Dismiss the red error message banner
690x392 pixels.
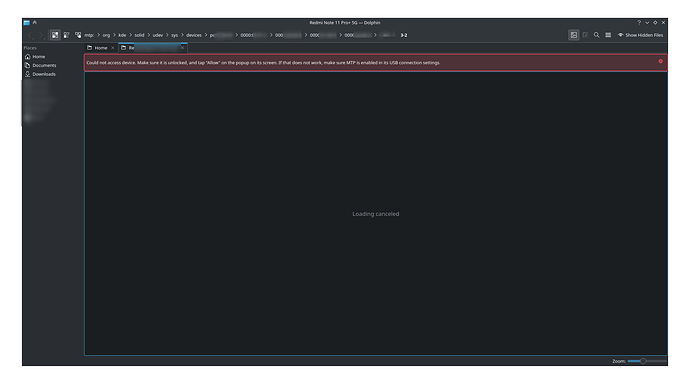coord(661,62)
